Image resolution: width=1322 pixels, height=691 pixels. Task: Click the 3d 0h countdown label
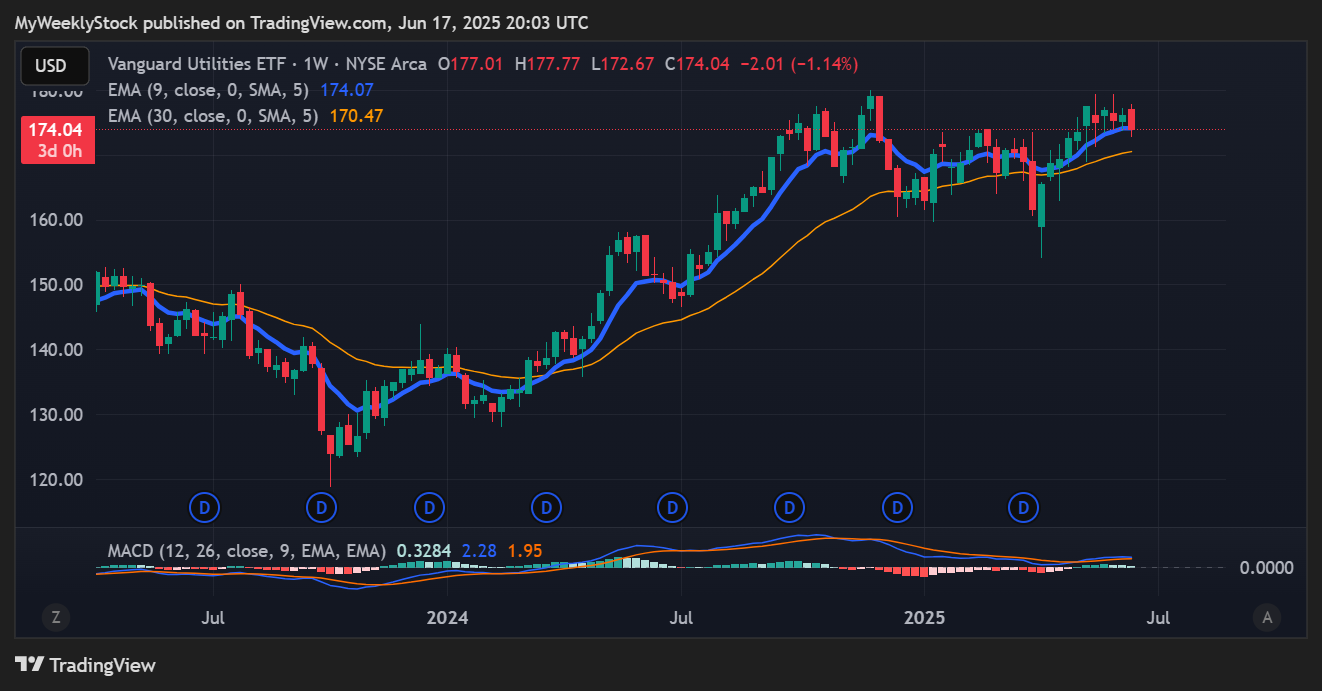coord(59,152)
